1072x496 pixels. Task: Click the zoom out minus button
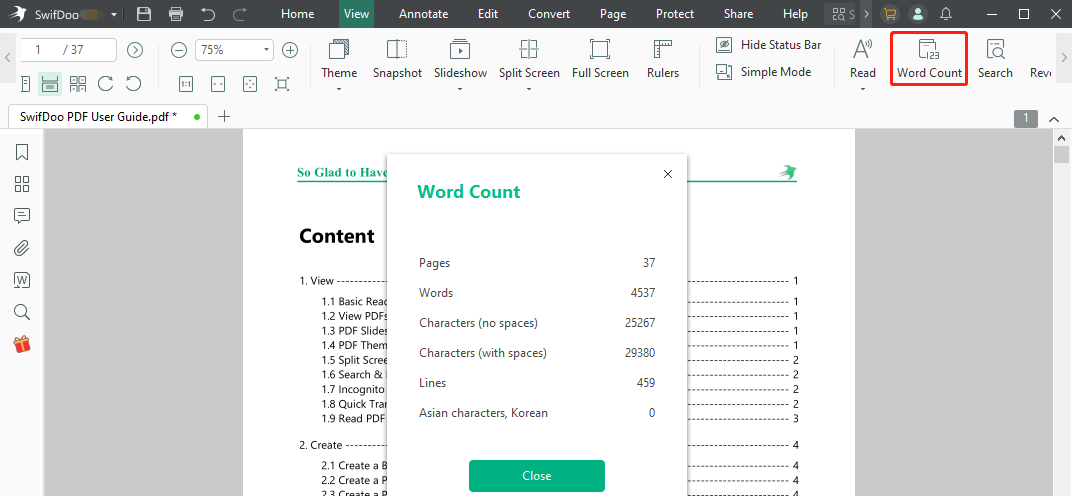178,49
